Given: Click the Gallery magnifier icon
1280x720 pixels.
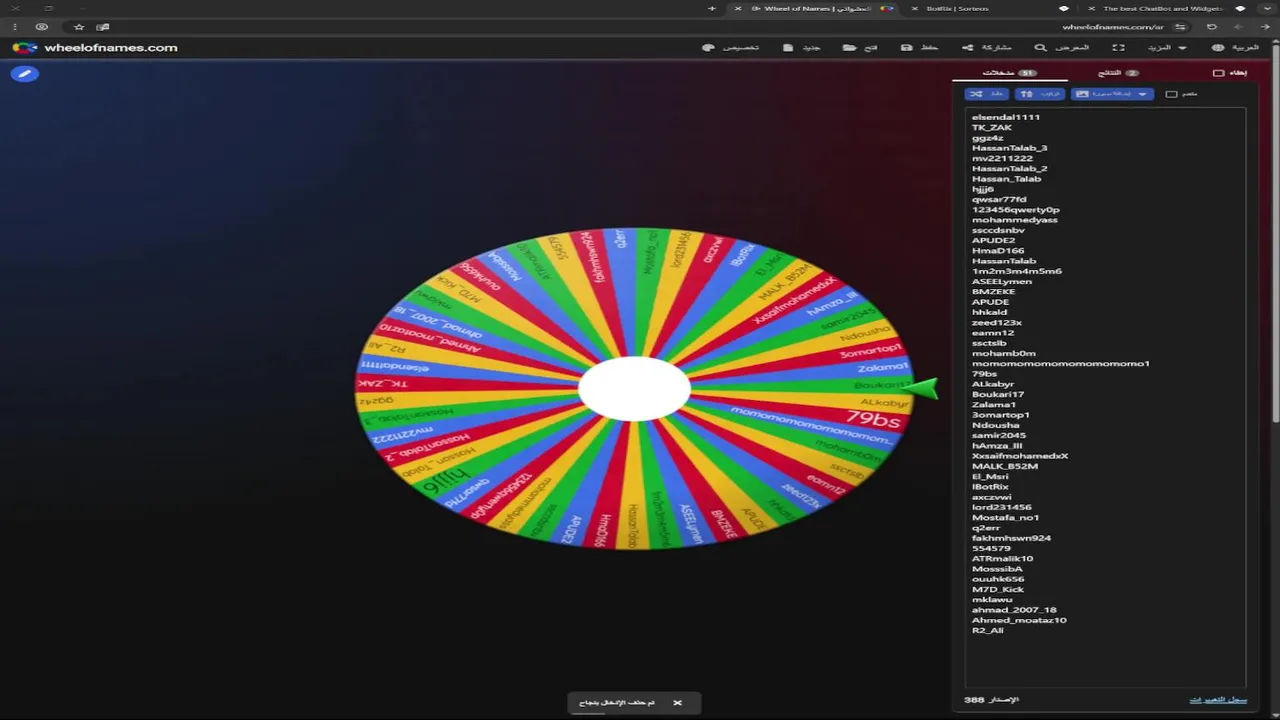Looking at the screenshot, I should [x=1040, y=47].
